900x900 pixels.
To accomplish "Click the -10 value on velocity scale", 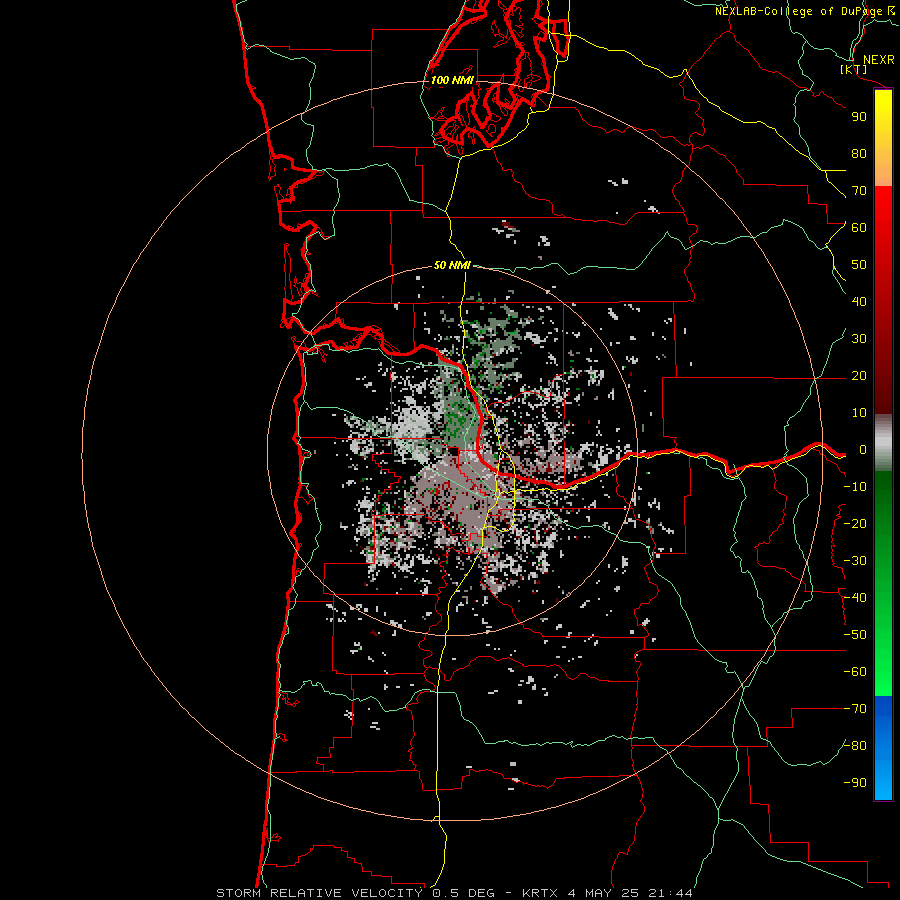I will point(855,487).
